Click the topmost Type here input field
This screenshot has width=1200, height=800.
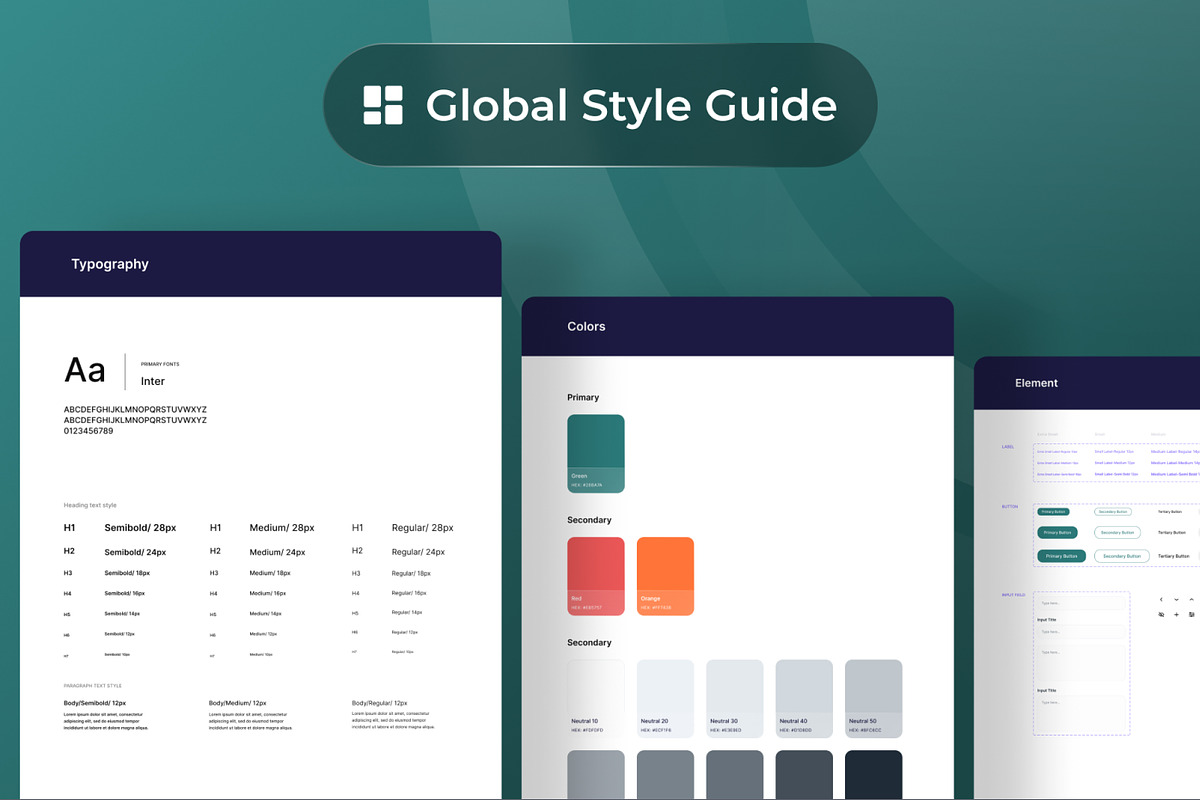point(1081,603)
